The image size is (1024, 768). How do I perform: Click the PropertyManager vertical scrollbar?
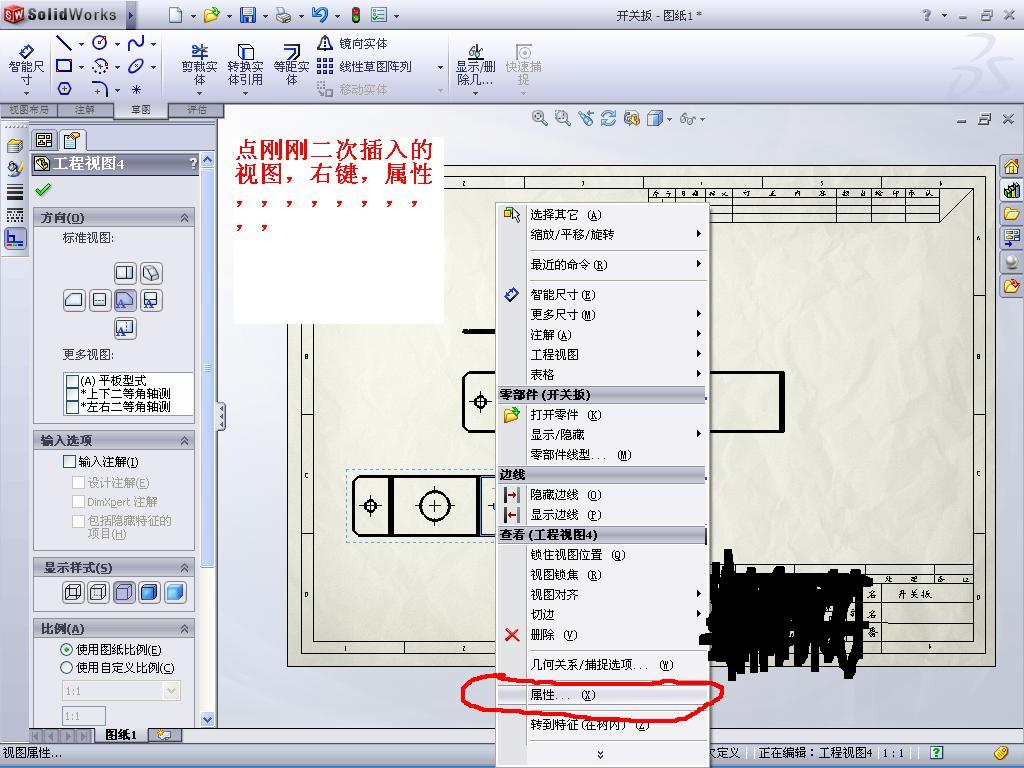coord(208,366)
